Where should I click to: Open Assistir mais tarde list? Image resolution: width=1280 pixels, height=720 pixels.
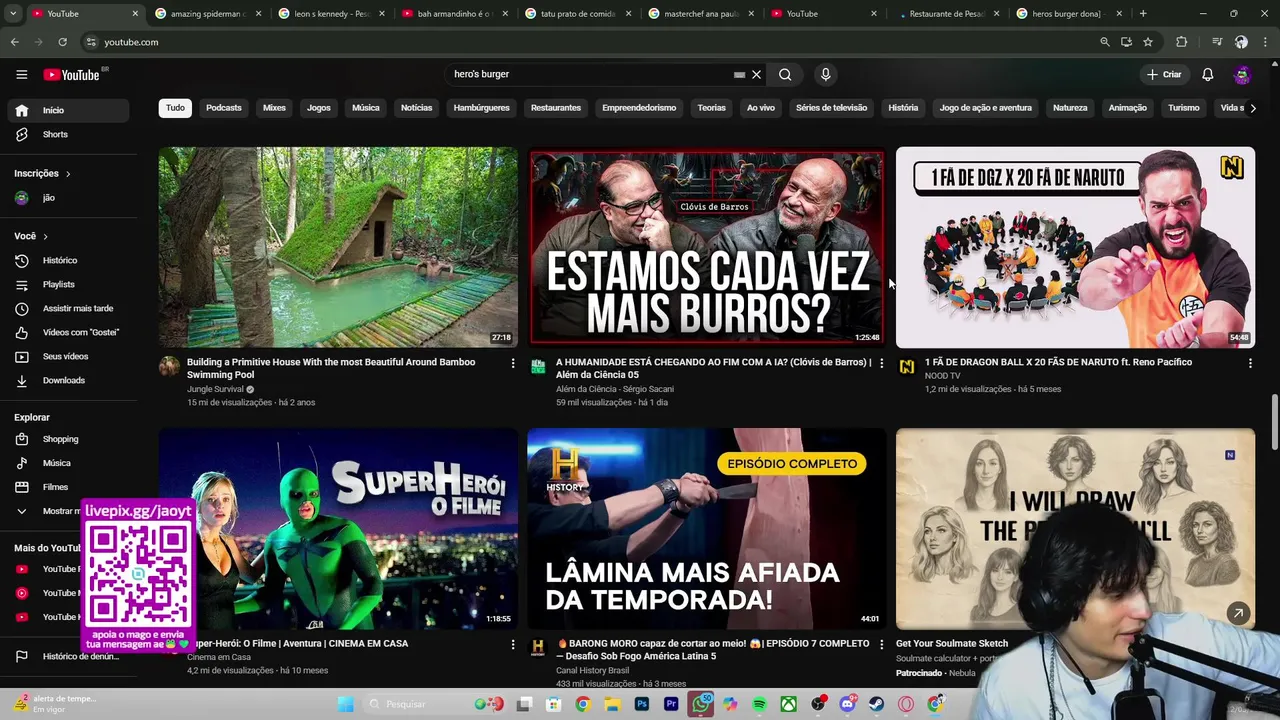tap(68, 308)
